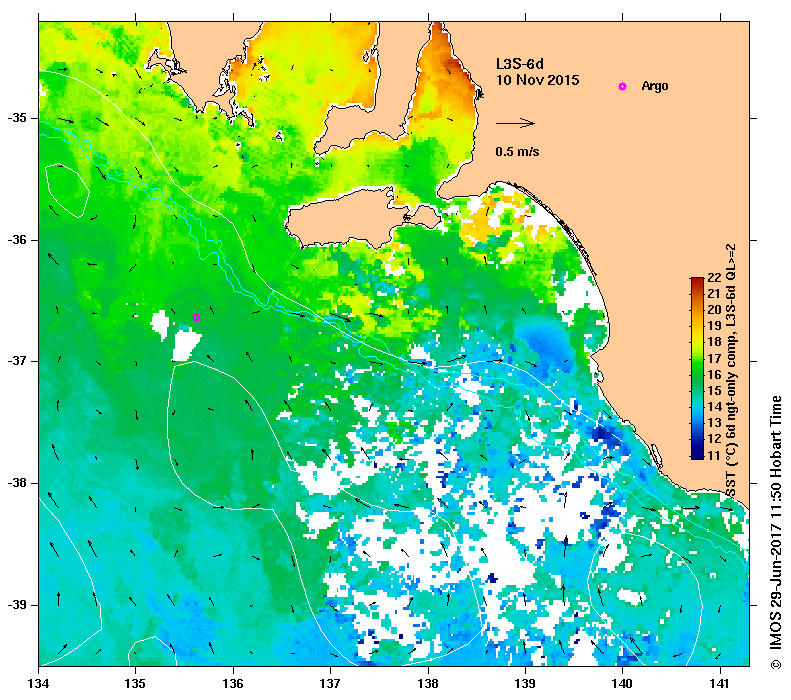Click the dark blue bottom of colorbar
Screen dimensions: 791x700
tap(697, 454)
